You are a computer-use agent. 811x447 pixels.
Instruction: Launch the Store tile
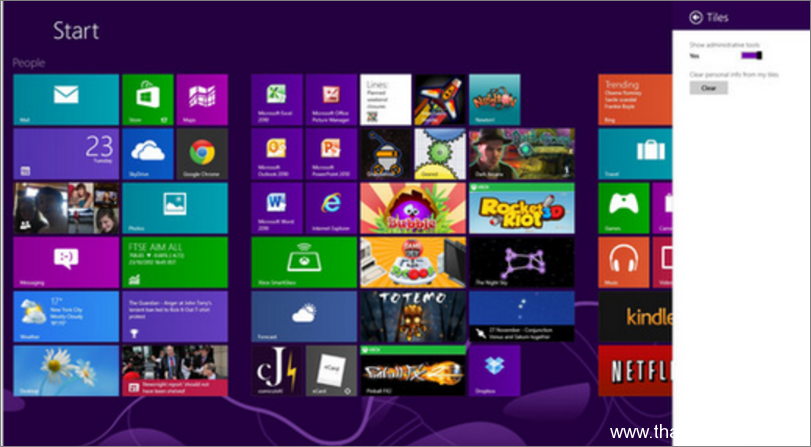(x=147, y=99)
